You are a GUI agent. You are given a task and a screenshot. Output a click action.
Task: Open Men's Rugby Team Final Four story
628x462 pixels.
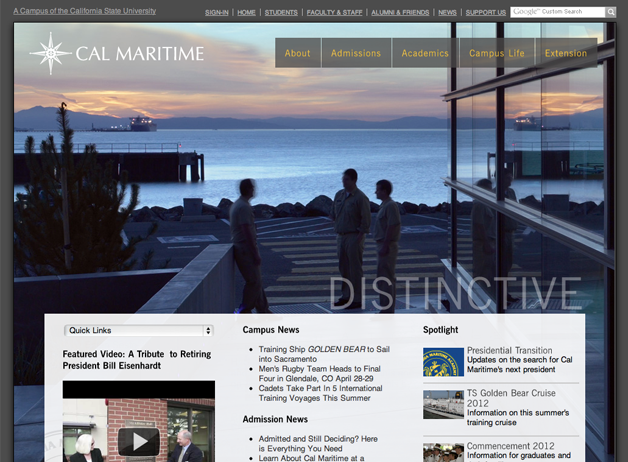click(x=319, y=374)
